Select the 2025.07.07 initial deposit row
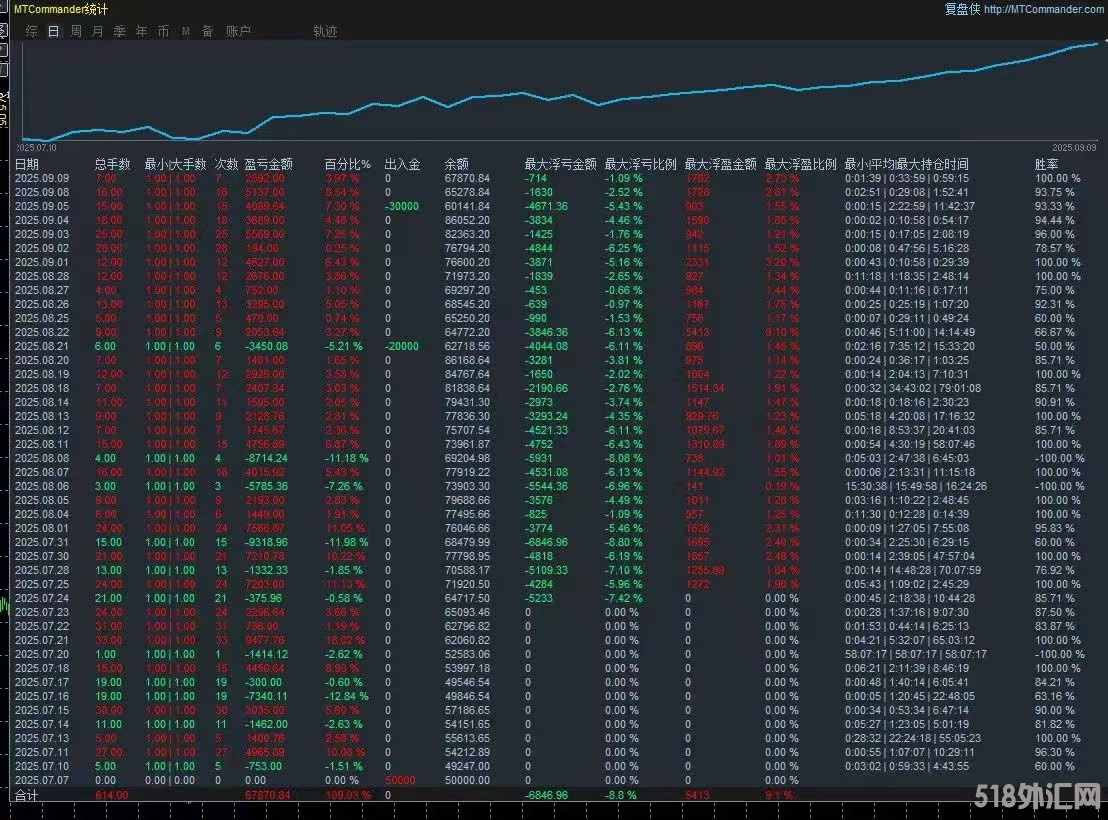This screenshot has height=820, width=1108. pos(41,780)
